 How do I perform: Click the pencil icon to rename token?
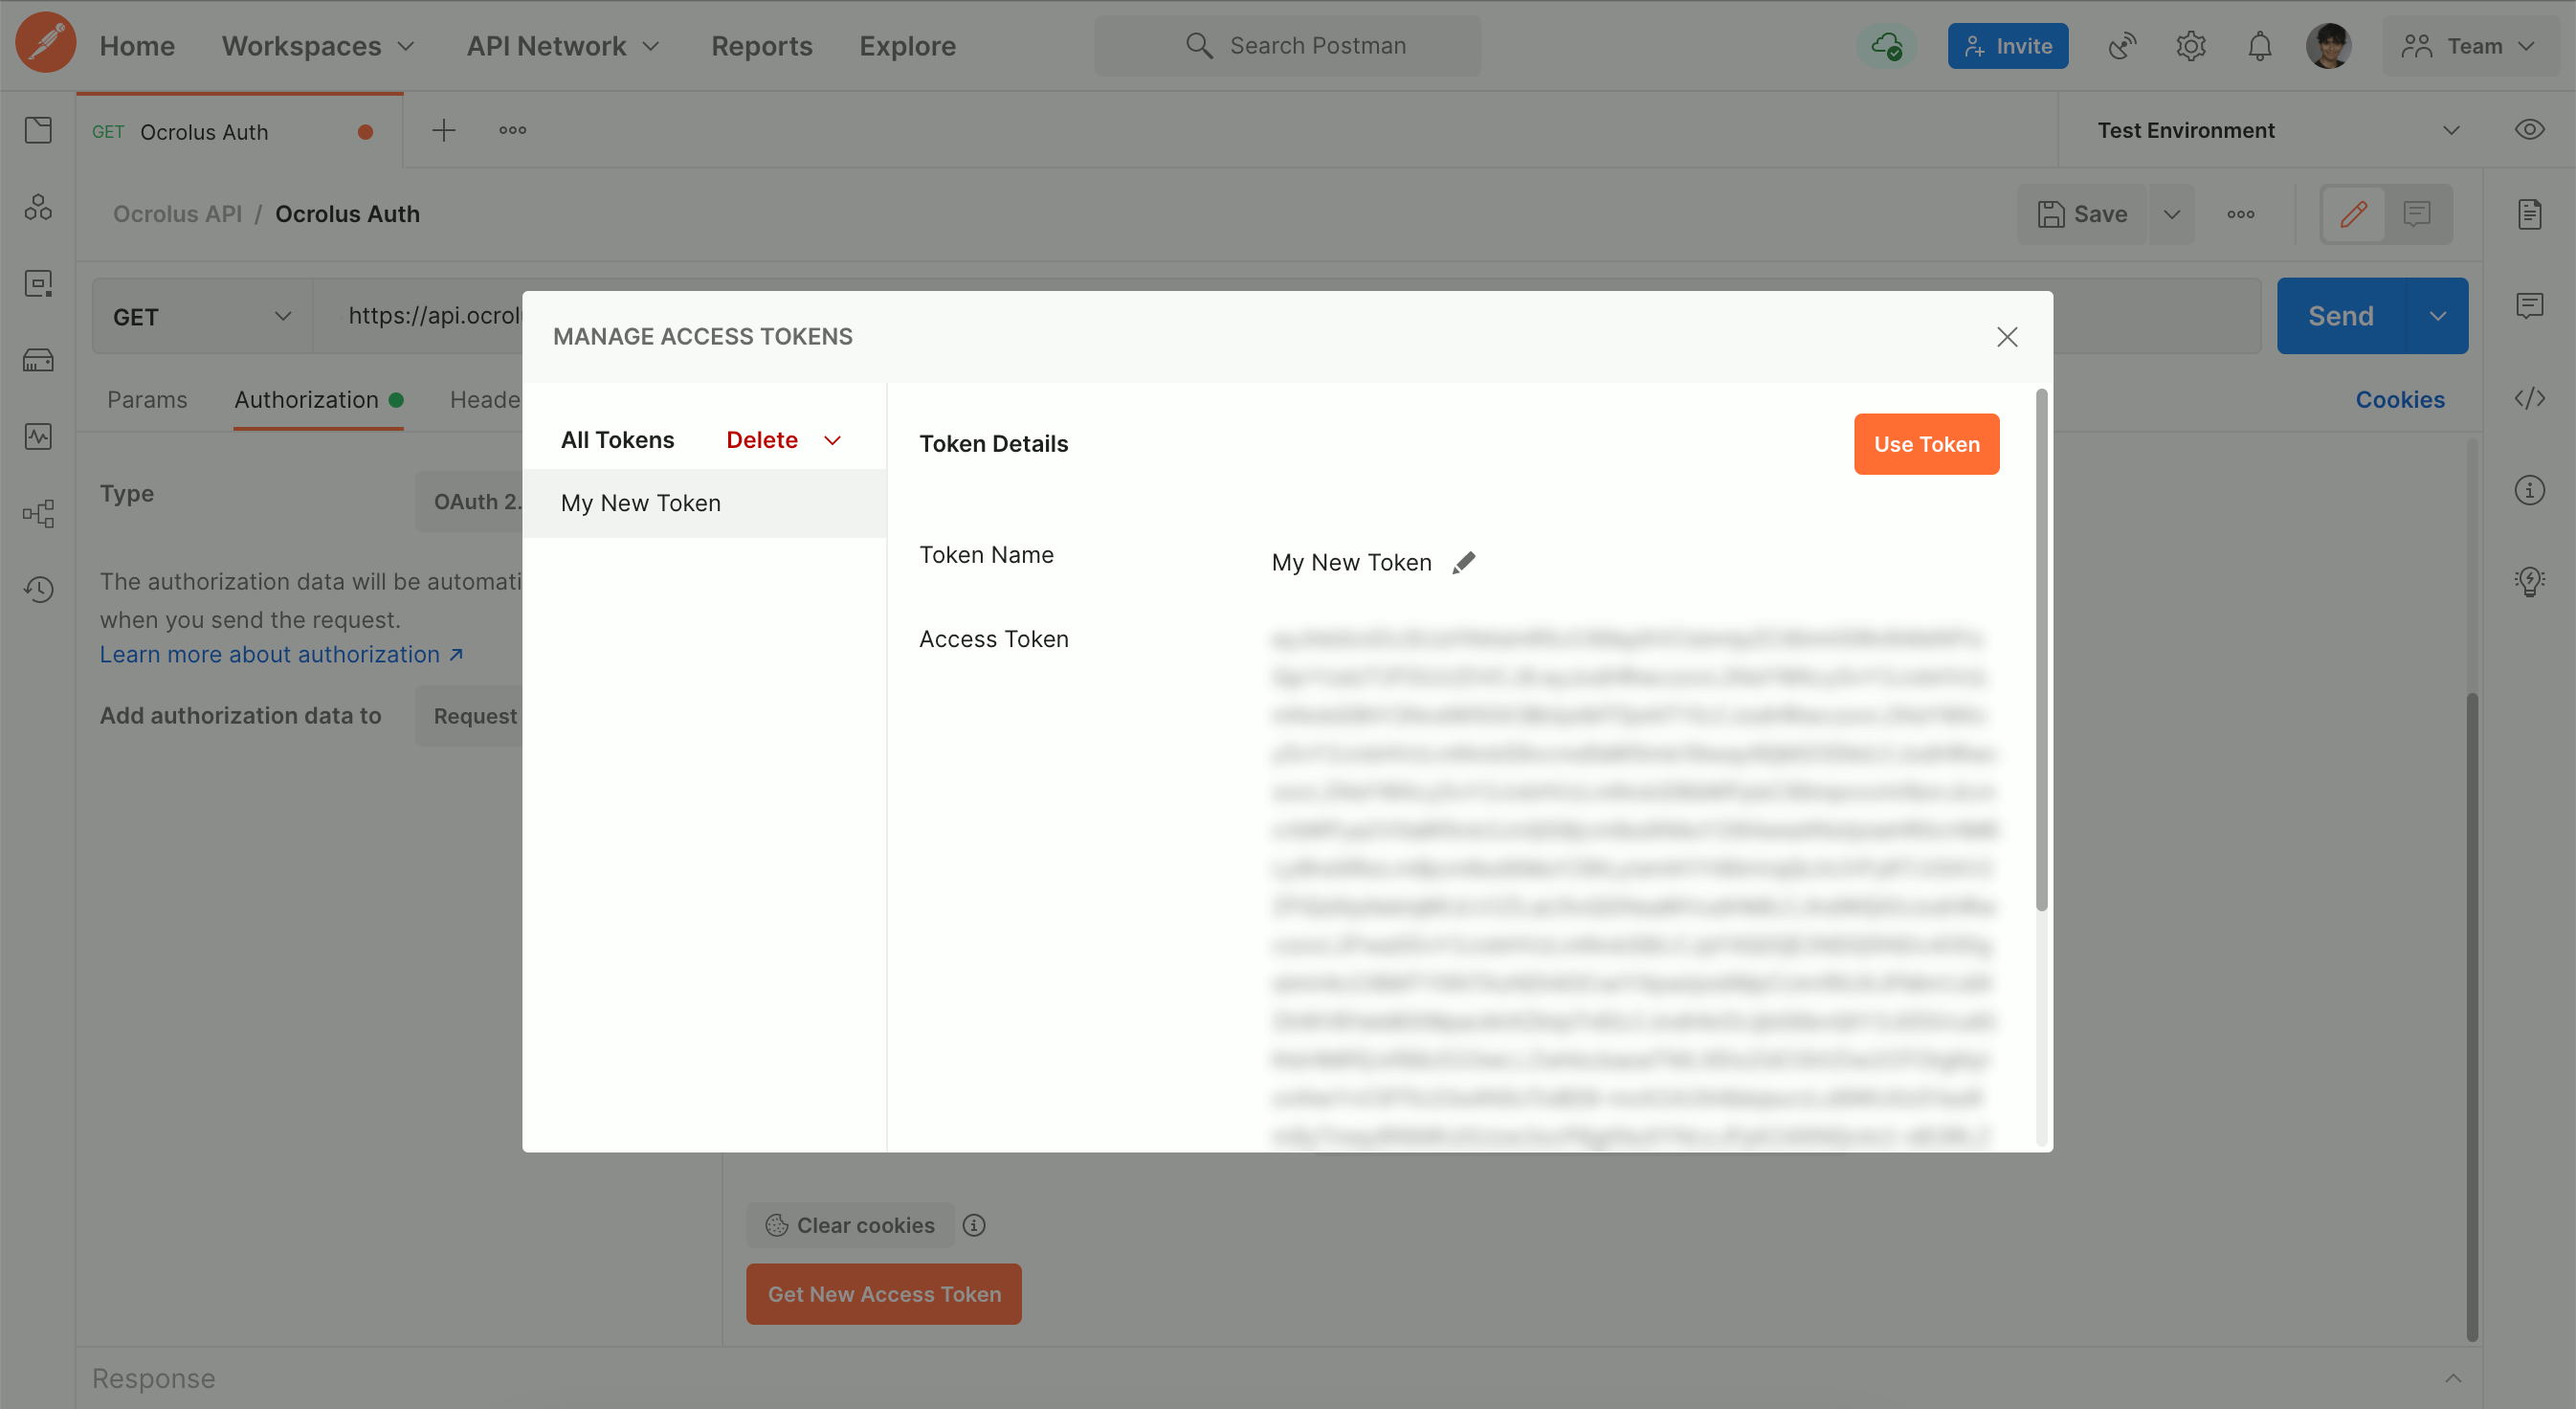click(x=1463, y=563)
